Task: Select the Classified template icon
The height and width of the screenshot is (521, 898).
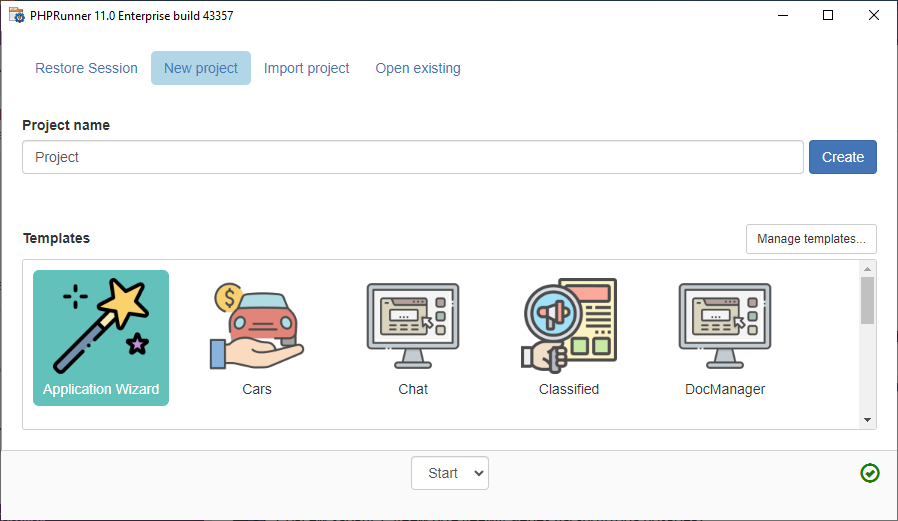Action: tap(569, 325)
